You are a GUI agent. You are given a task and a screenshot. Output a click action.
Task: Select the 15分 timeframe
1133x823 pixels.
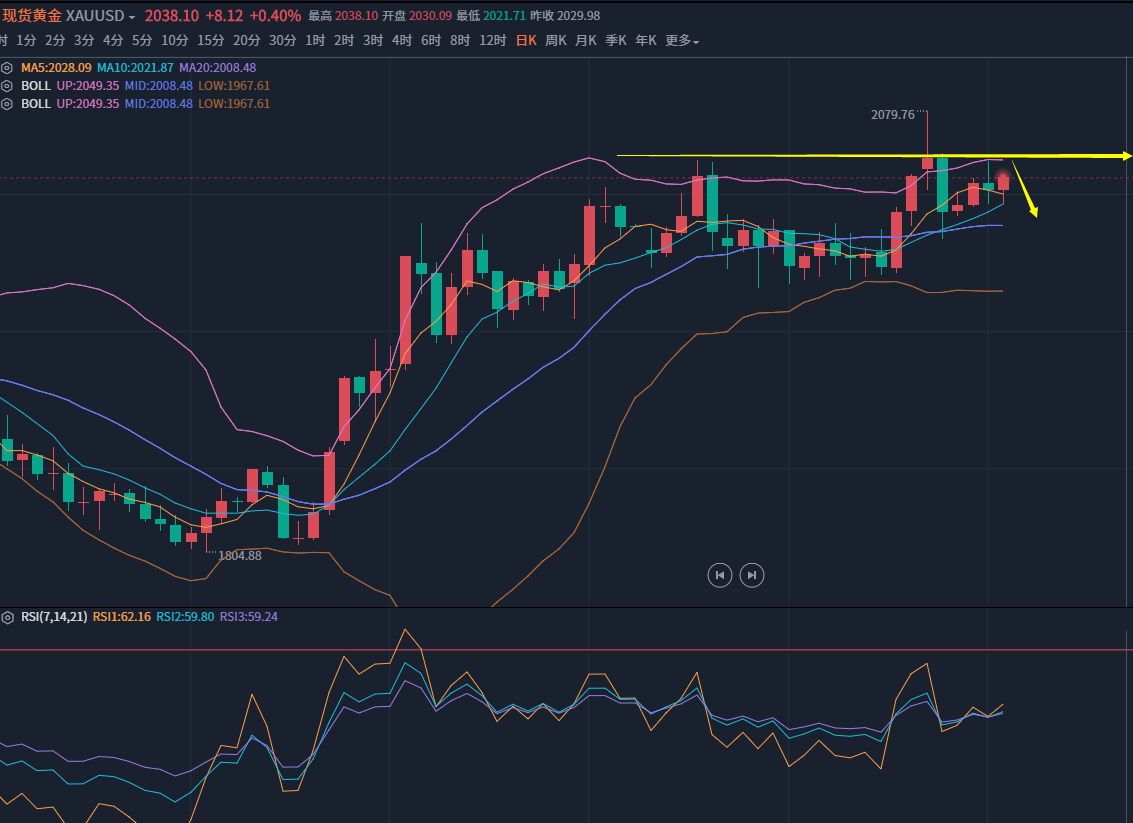(211, 41)
